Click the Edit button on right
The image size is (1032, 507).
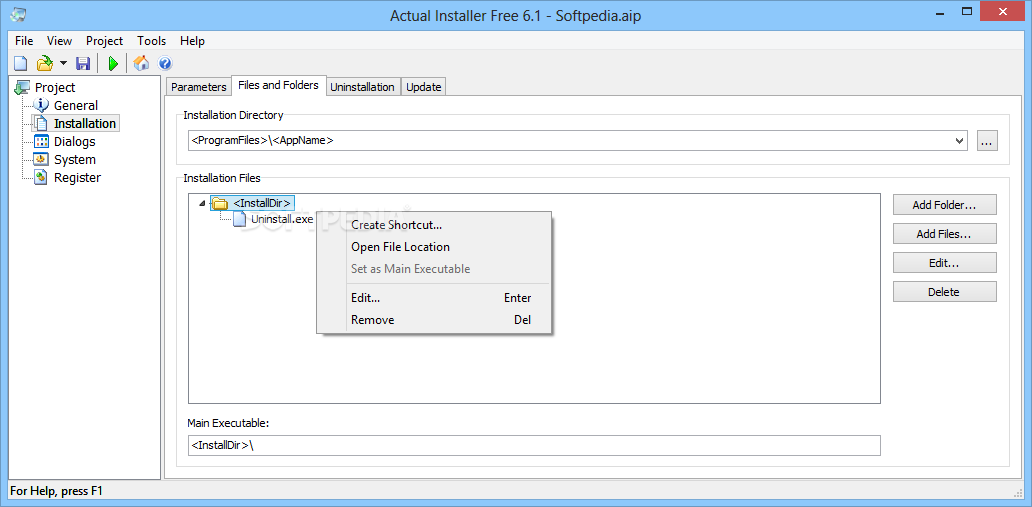(x=944, y=263)
